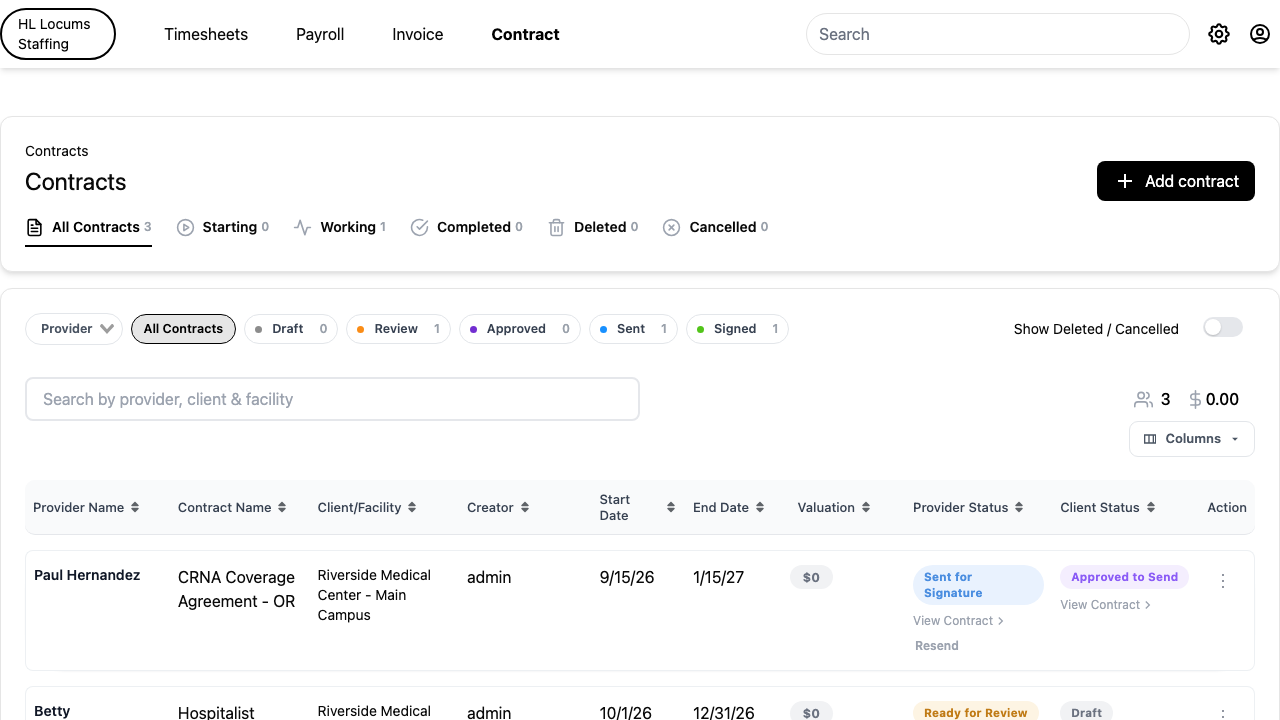The image size is (1280, 720).
Task: Click the HL Locums Staffing logo button
Action: [x=58, y=34]
